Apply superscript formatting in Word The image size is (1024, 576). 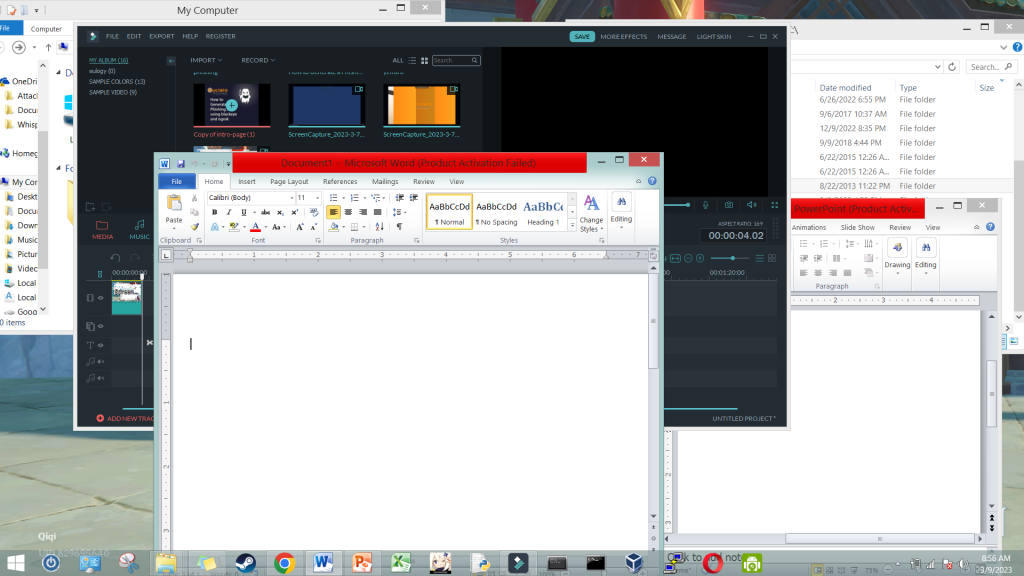[295, 212]
